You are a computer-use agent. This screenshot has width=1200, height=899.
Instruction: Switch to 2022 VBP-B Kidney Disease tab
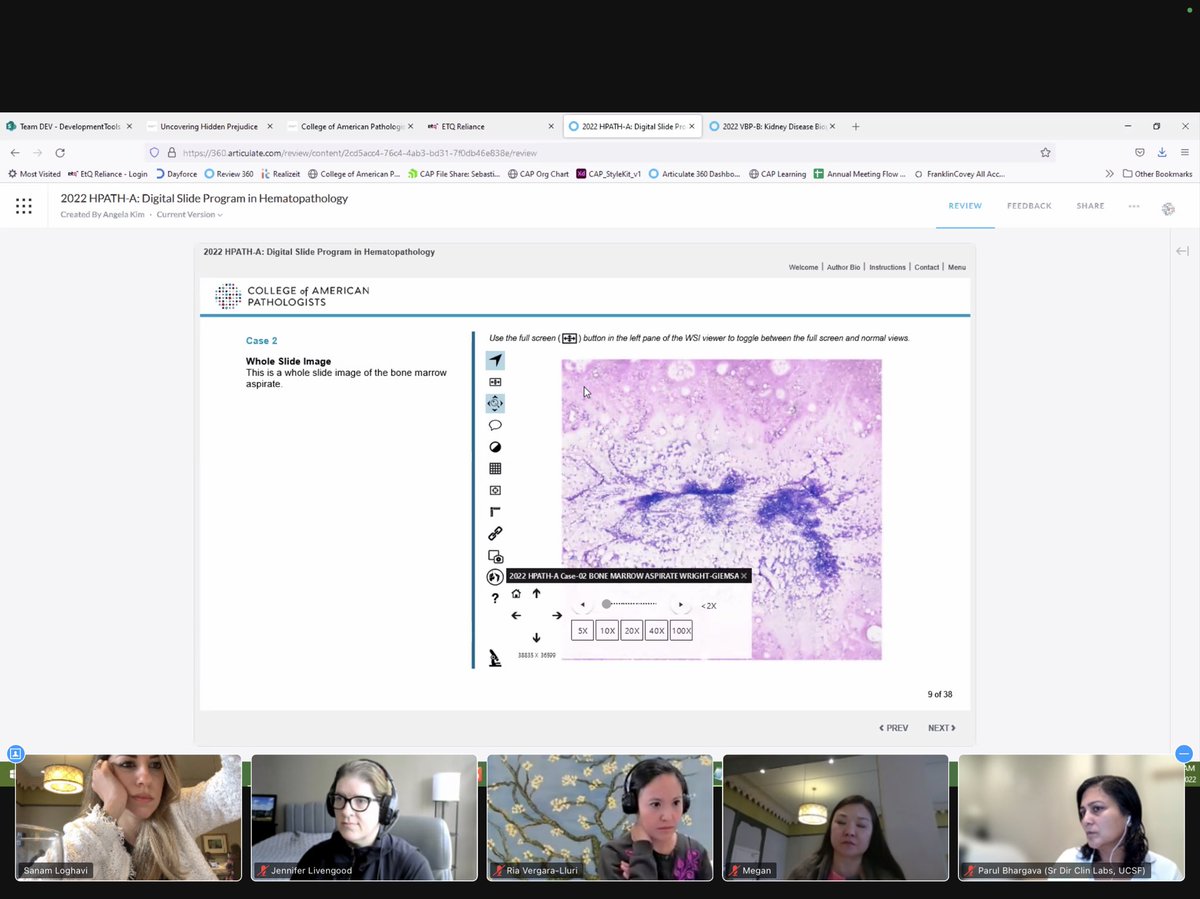(772, 127)
